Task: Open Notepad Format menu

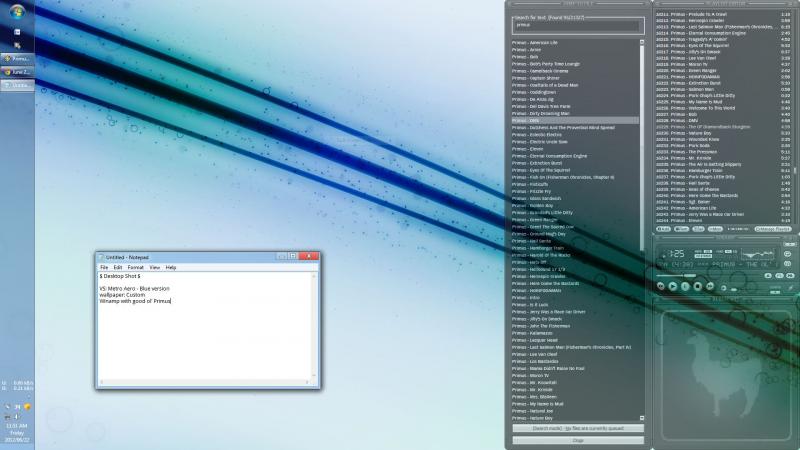Action: tap(136, 267)
